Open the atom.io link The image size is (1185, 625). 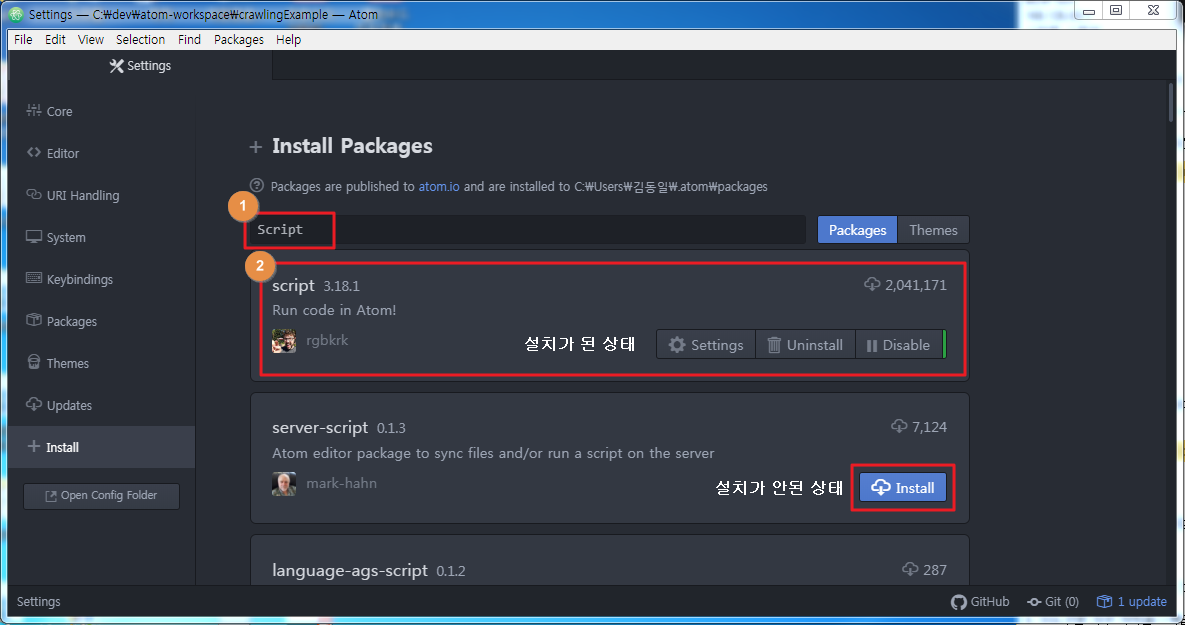pyautogui.click(x=439, y=187)
